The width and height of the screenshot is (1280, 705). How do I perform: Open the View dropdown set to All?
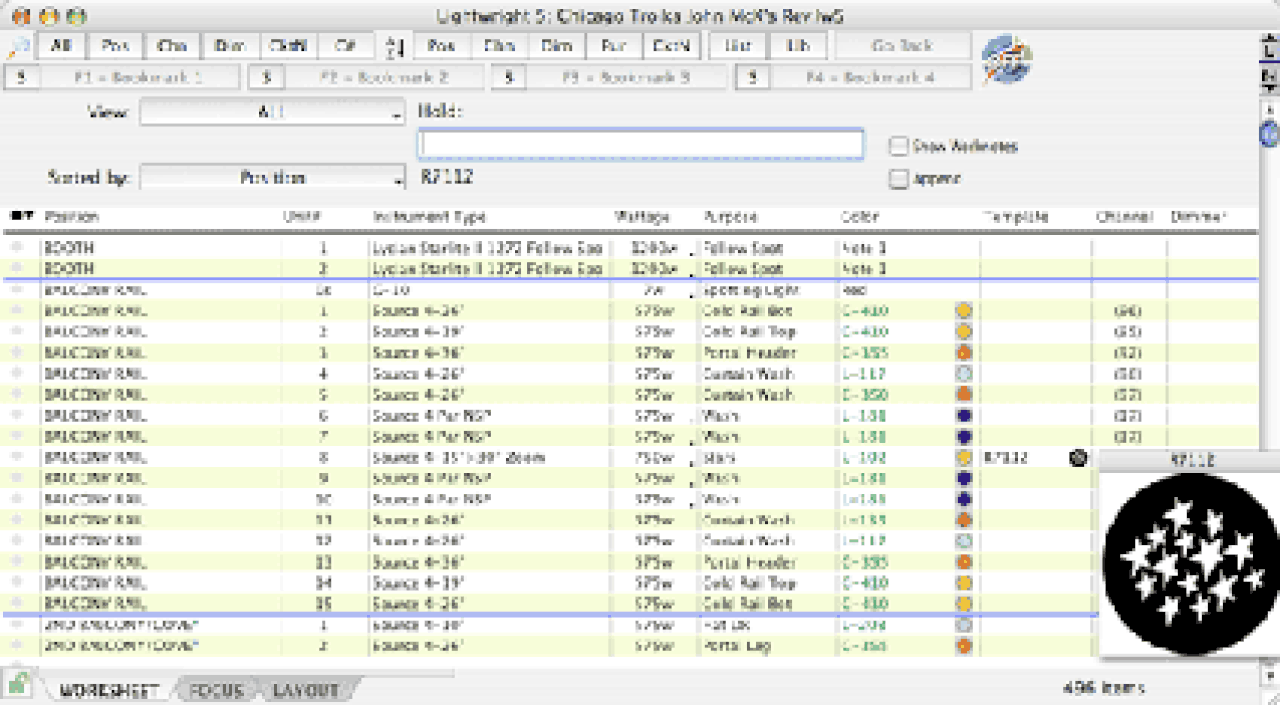(273, 113)
